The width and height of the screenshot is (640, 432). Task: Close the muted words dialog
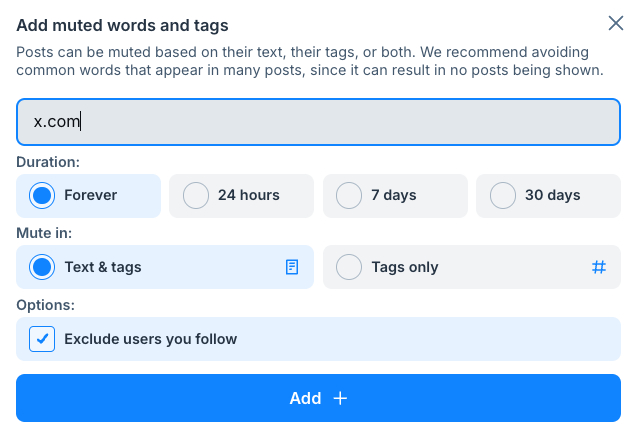point(616,23)
